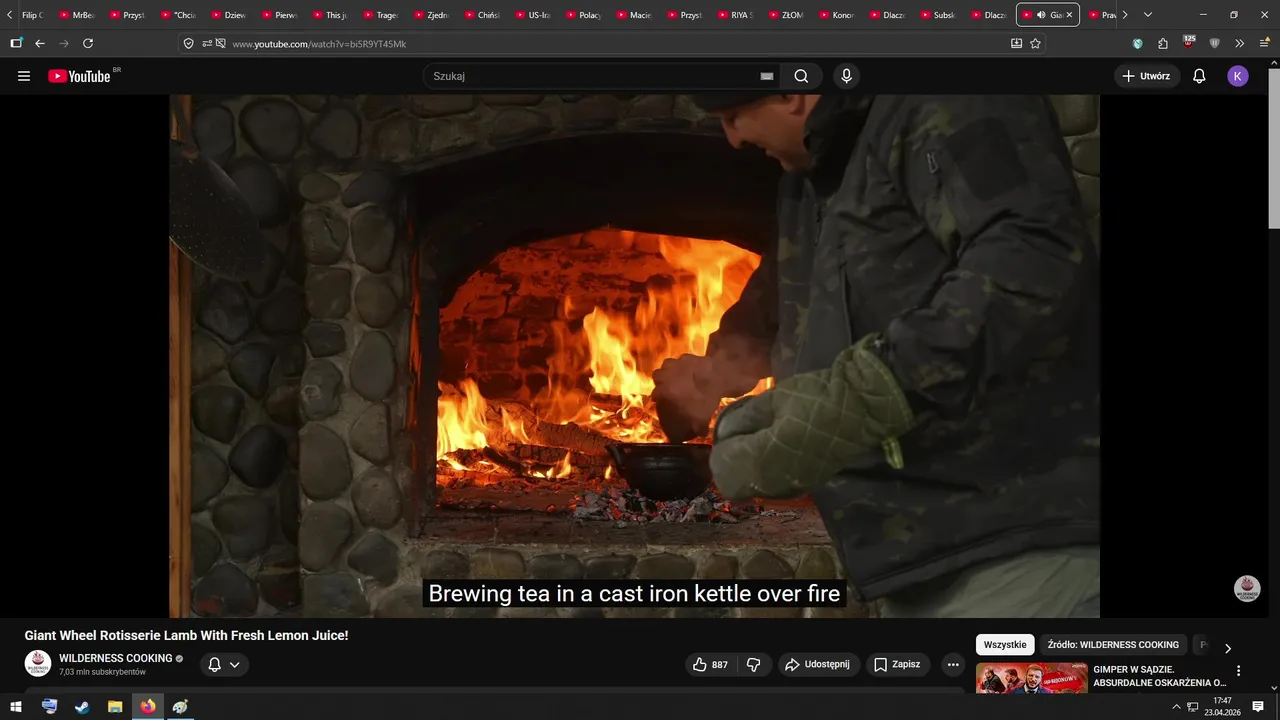Show hidden system tray icons
The image size is (1280, 720).
point(1177,706)
